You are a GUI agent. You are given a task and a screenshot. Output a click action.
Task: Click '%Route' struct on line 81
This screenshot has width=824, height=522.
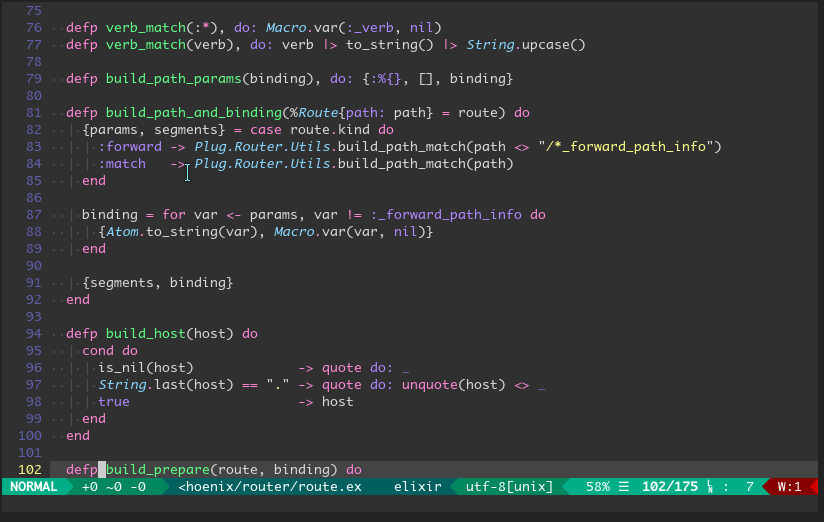314,112
